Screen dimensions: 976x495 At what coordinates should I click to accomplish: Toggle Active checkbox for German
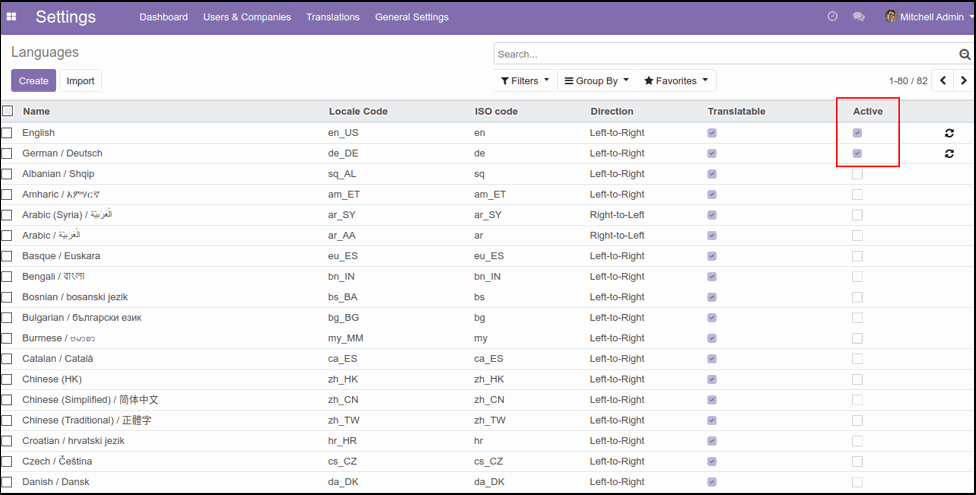[857, 153]
